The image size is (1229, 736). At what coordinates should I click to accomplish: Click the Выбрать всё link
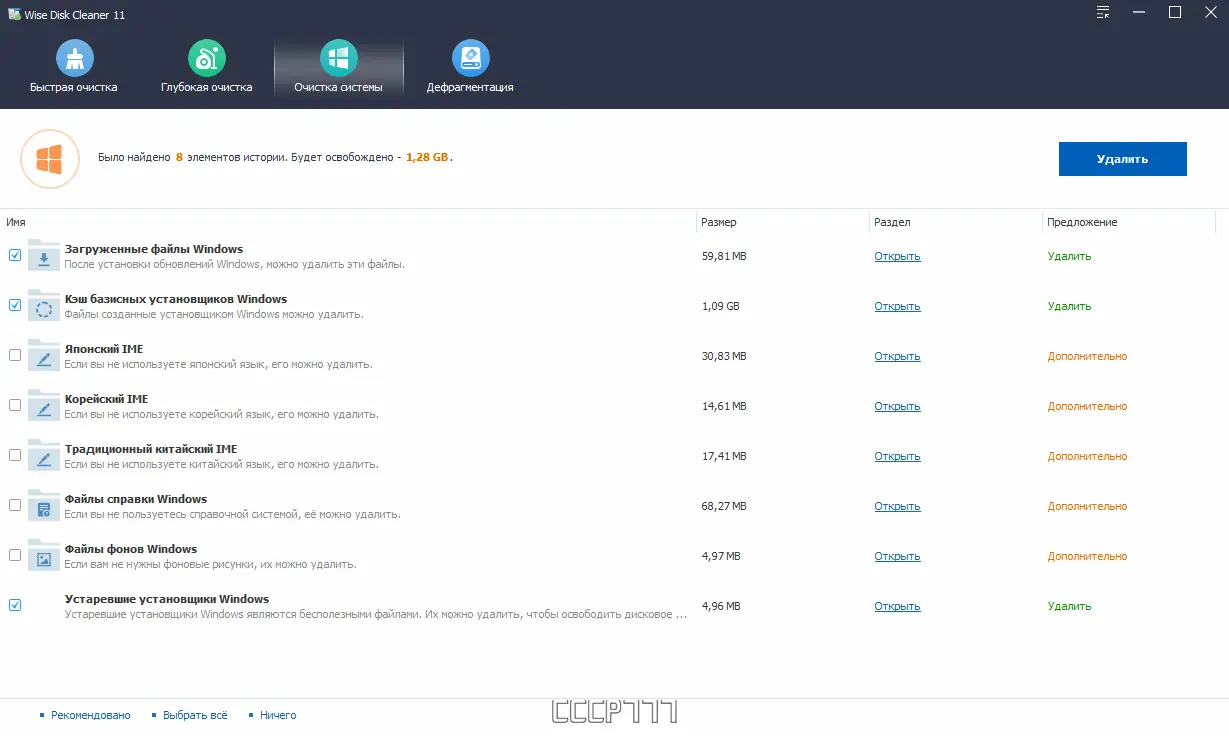point(194,715)
